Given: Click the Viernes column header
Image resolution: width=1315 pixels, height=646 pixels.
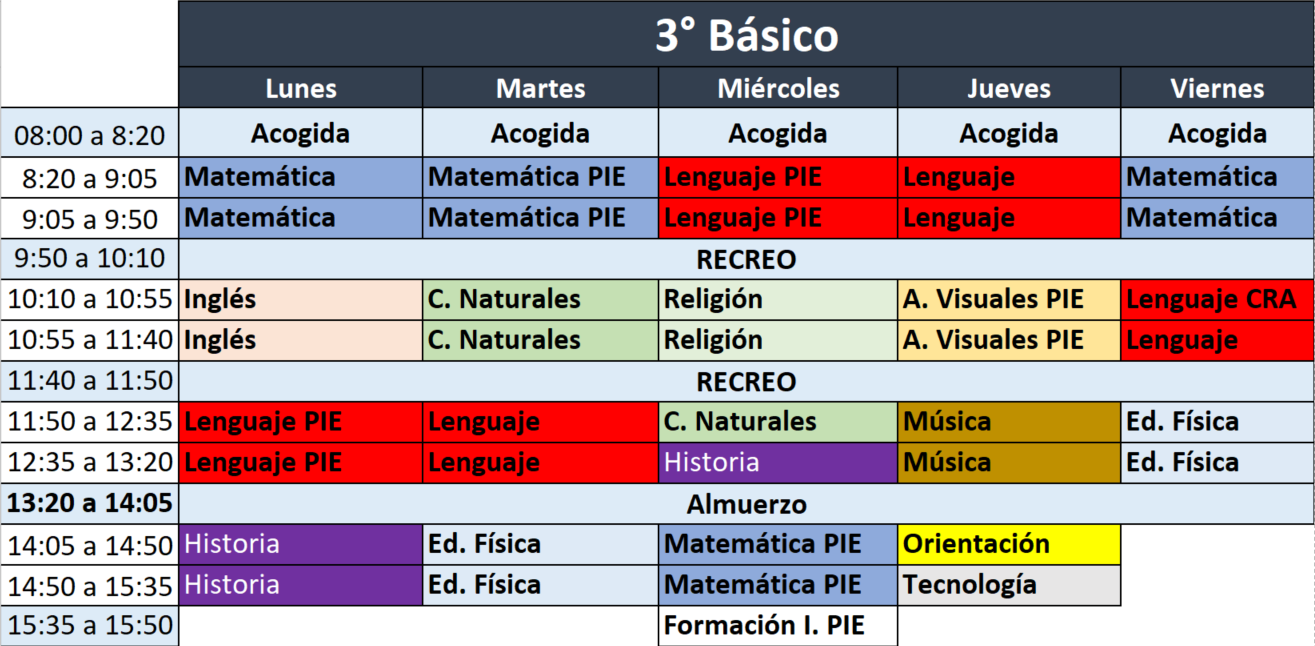Looking at the screenshot, I should pos(1217,88).
